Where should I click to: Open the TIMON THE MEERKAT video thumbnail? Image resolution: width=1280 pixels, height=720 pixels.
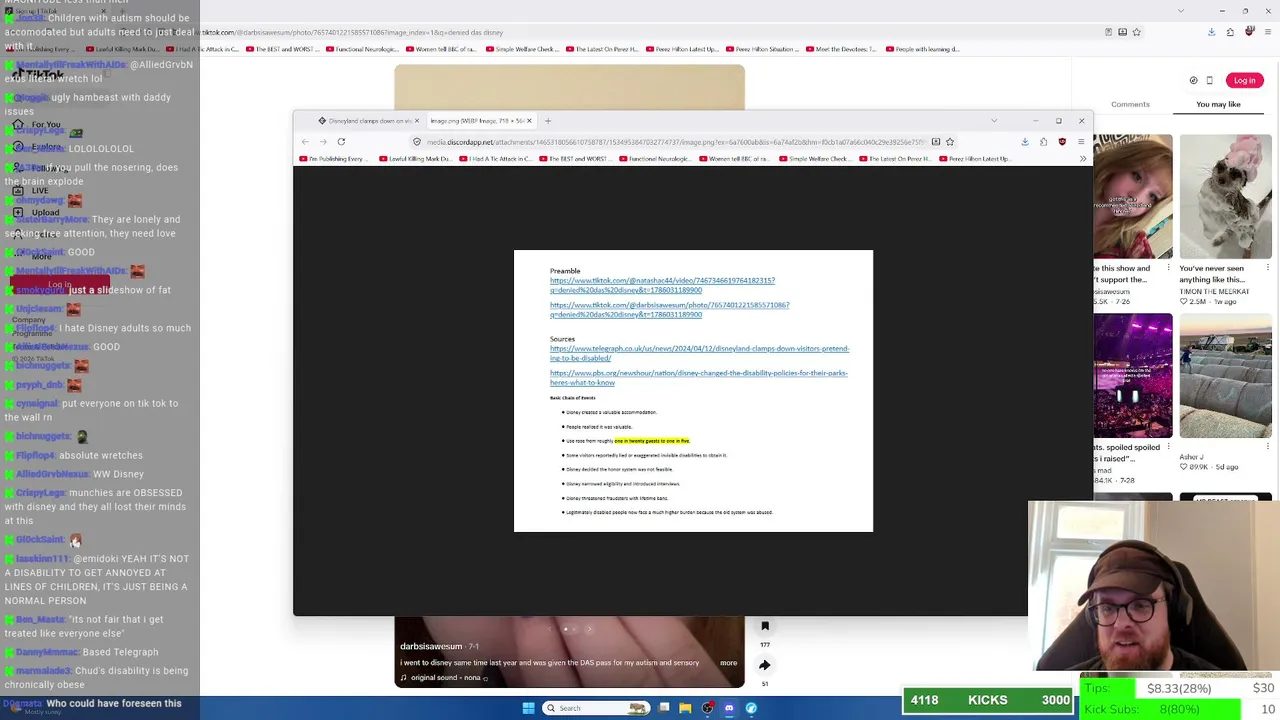click(1226, 196)
